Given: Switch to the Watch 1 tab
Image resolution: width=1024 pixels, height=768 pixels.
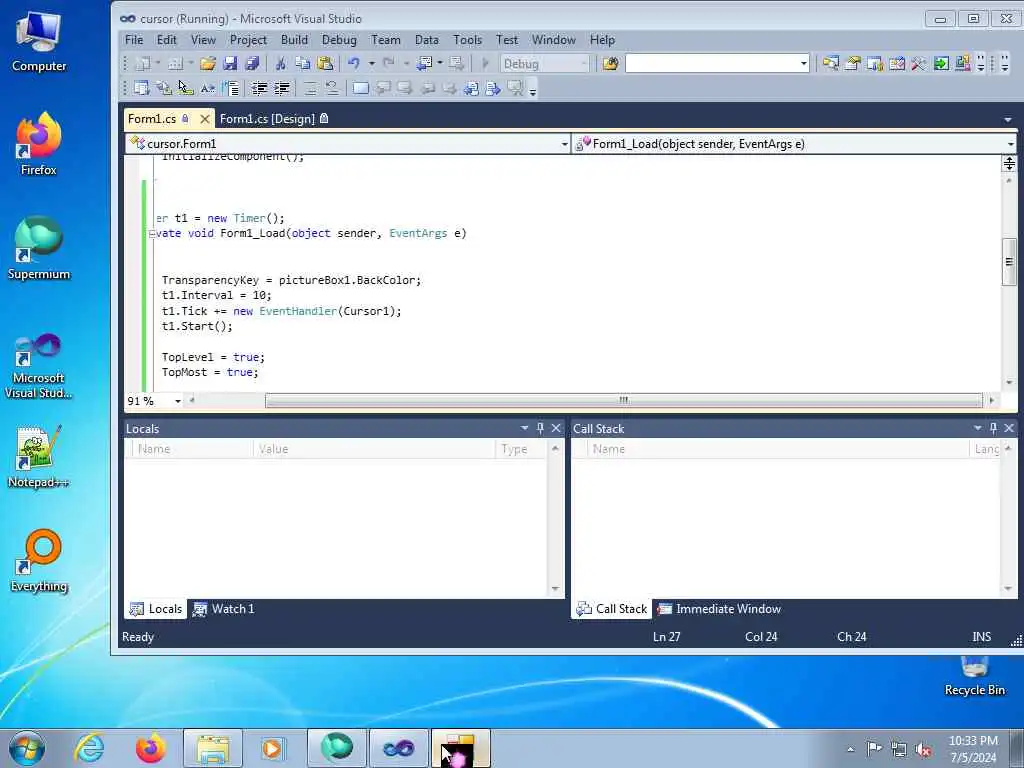Looking at the screenshot, I should coord(223,609).
